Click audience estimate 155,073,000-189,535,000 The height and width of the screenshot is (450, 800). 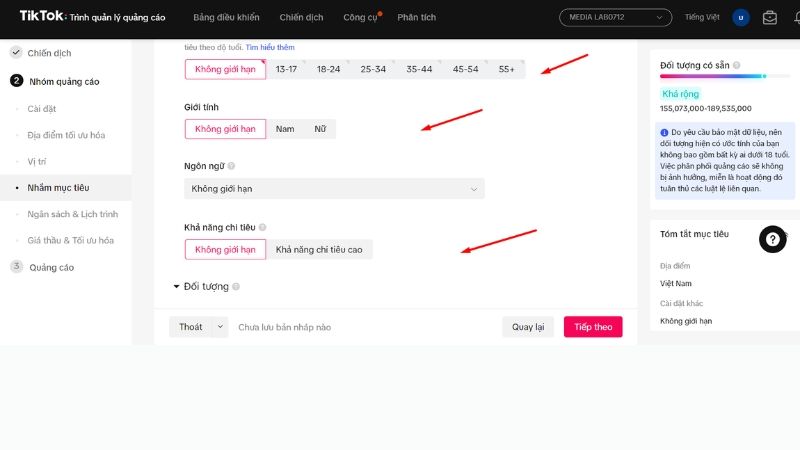(x=706, y=109)
